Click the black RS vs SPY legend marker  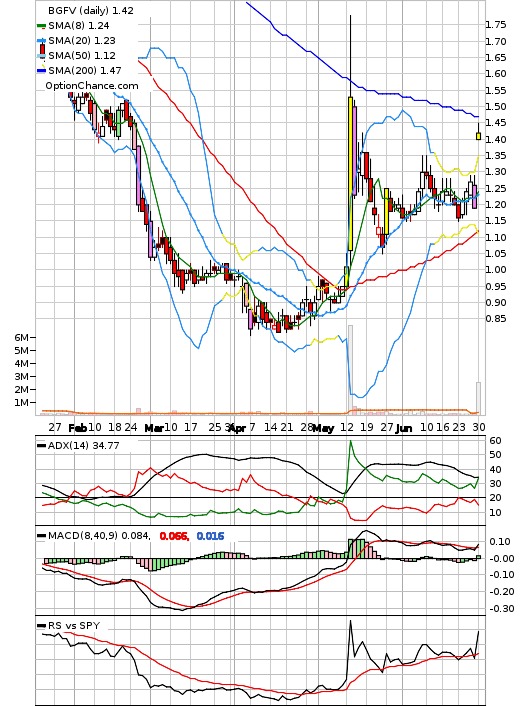coord(41,625)
